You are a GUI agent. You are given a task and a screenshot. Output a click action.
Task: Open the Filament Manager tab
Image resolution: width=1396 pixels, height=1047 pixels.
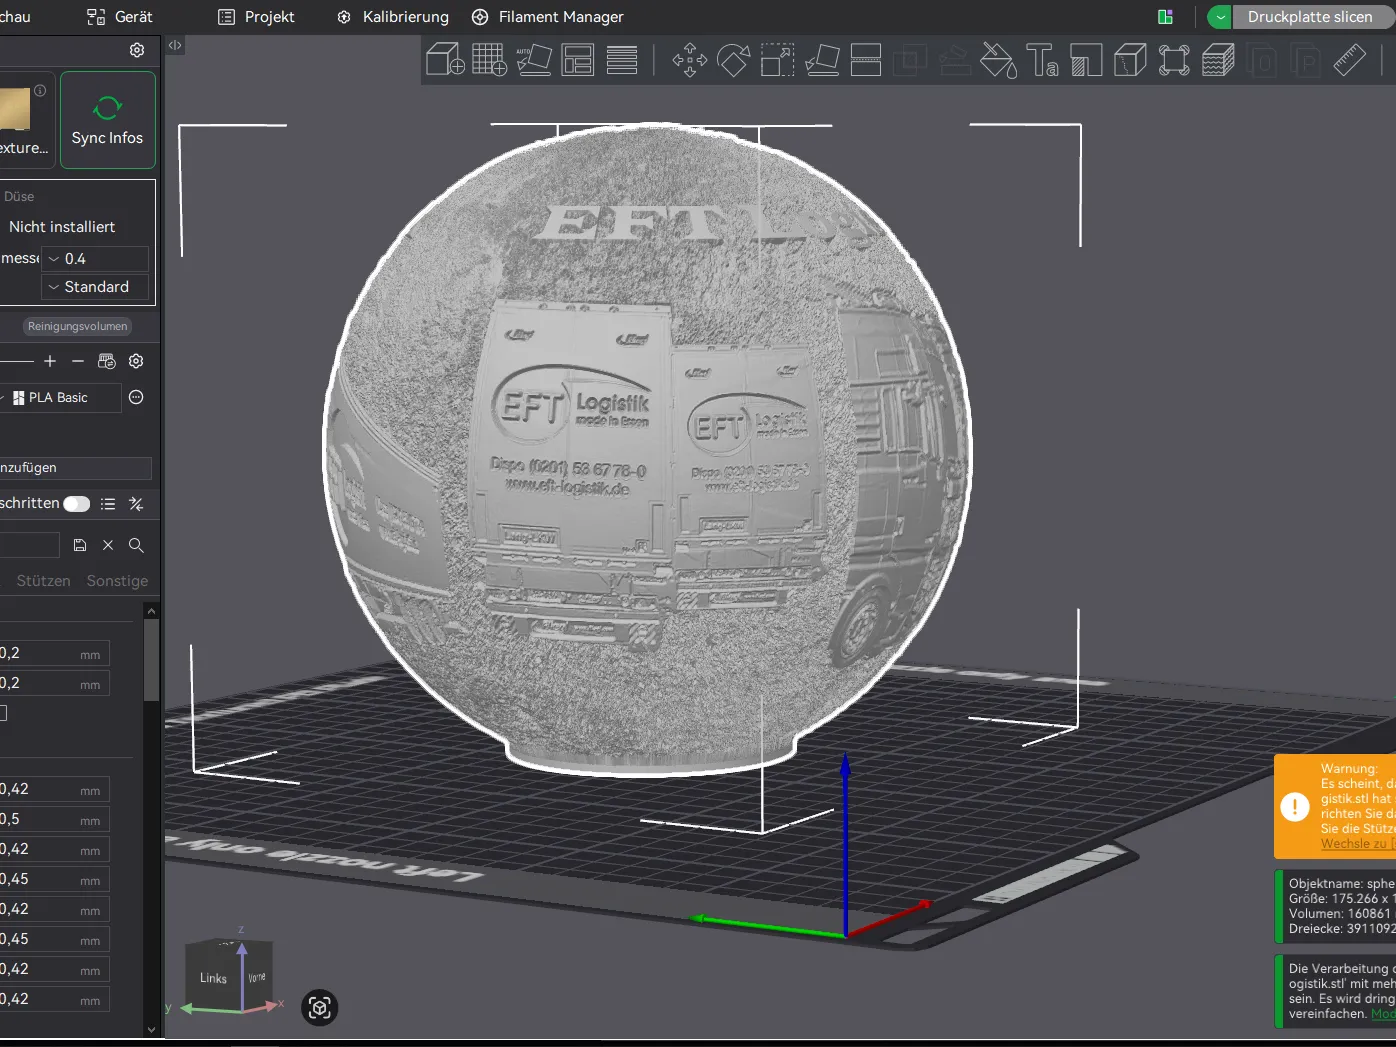pos(548,17)
